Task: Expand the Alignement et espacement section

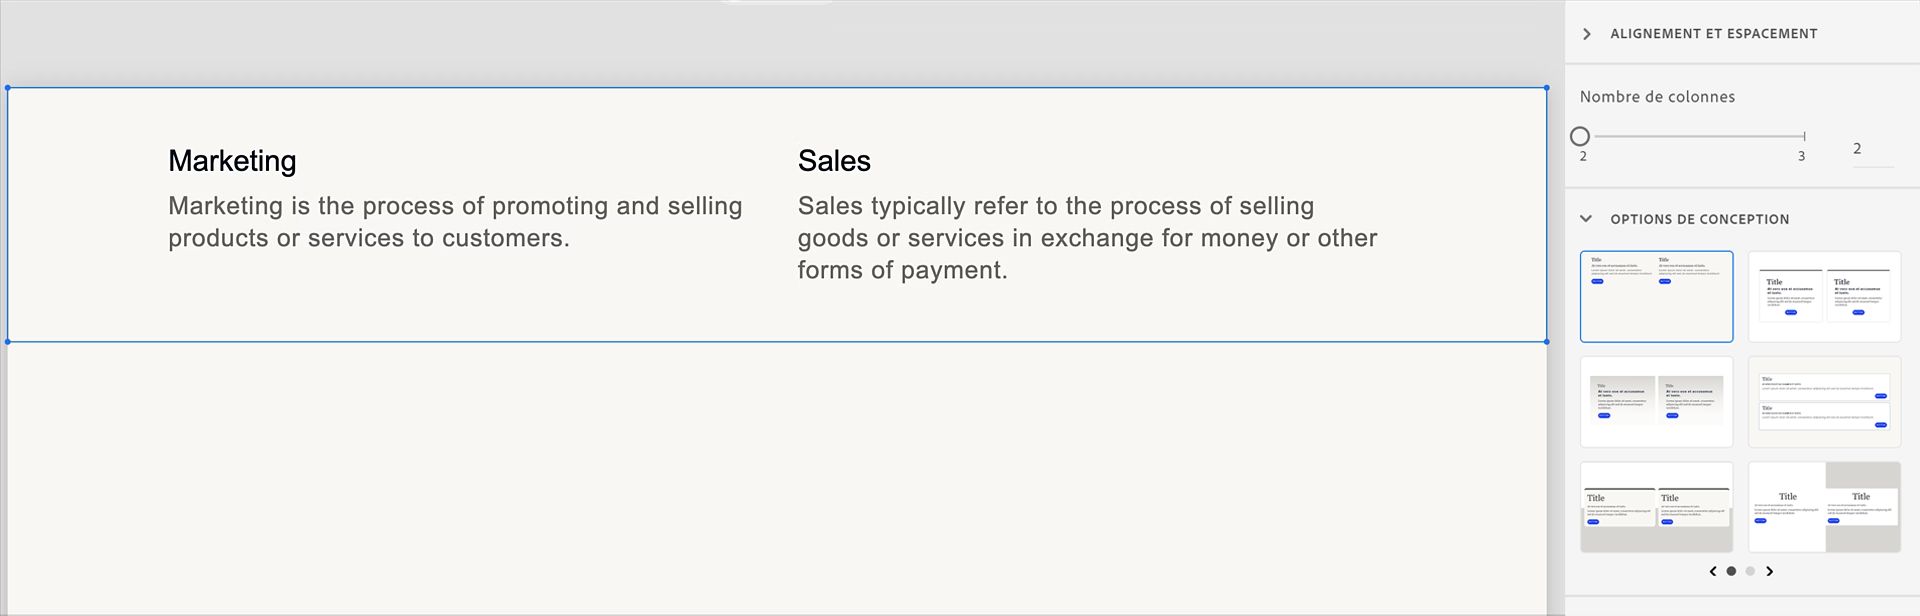Action: tap(1587, 34)
